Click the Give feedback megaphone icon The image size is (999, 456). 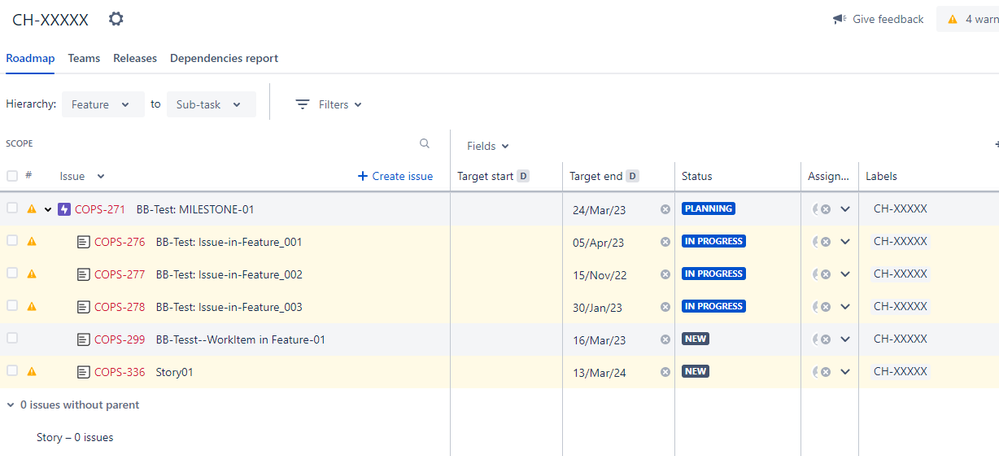840,19
